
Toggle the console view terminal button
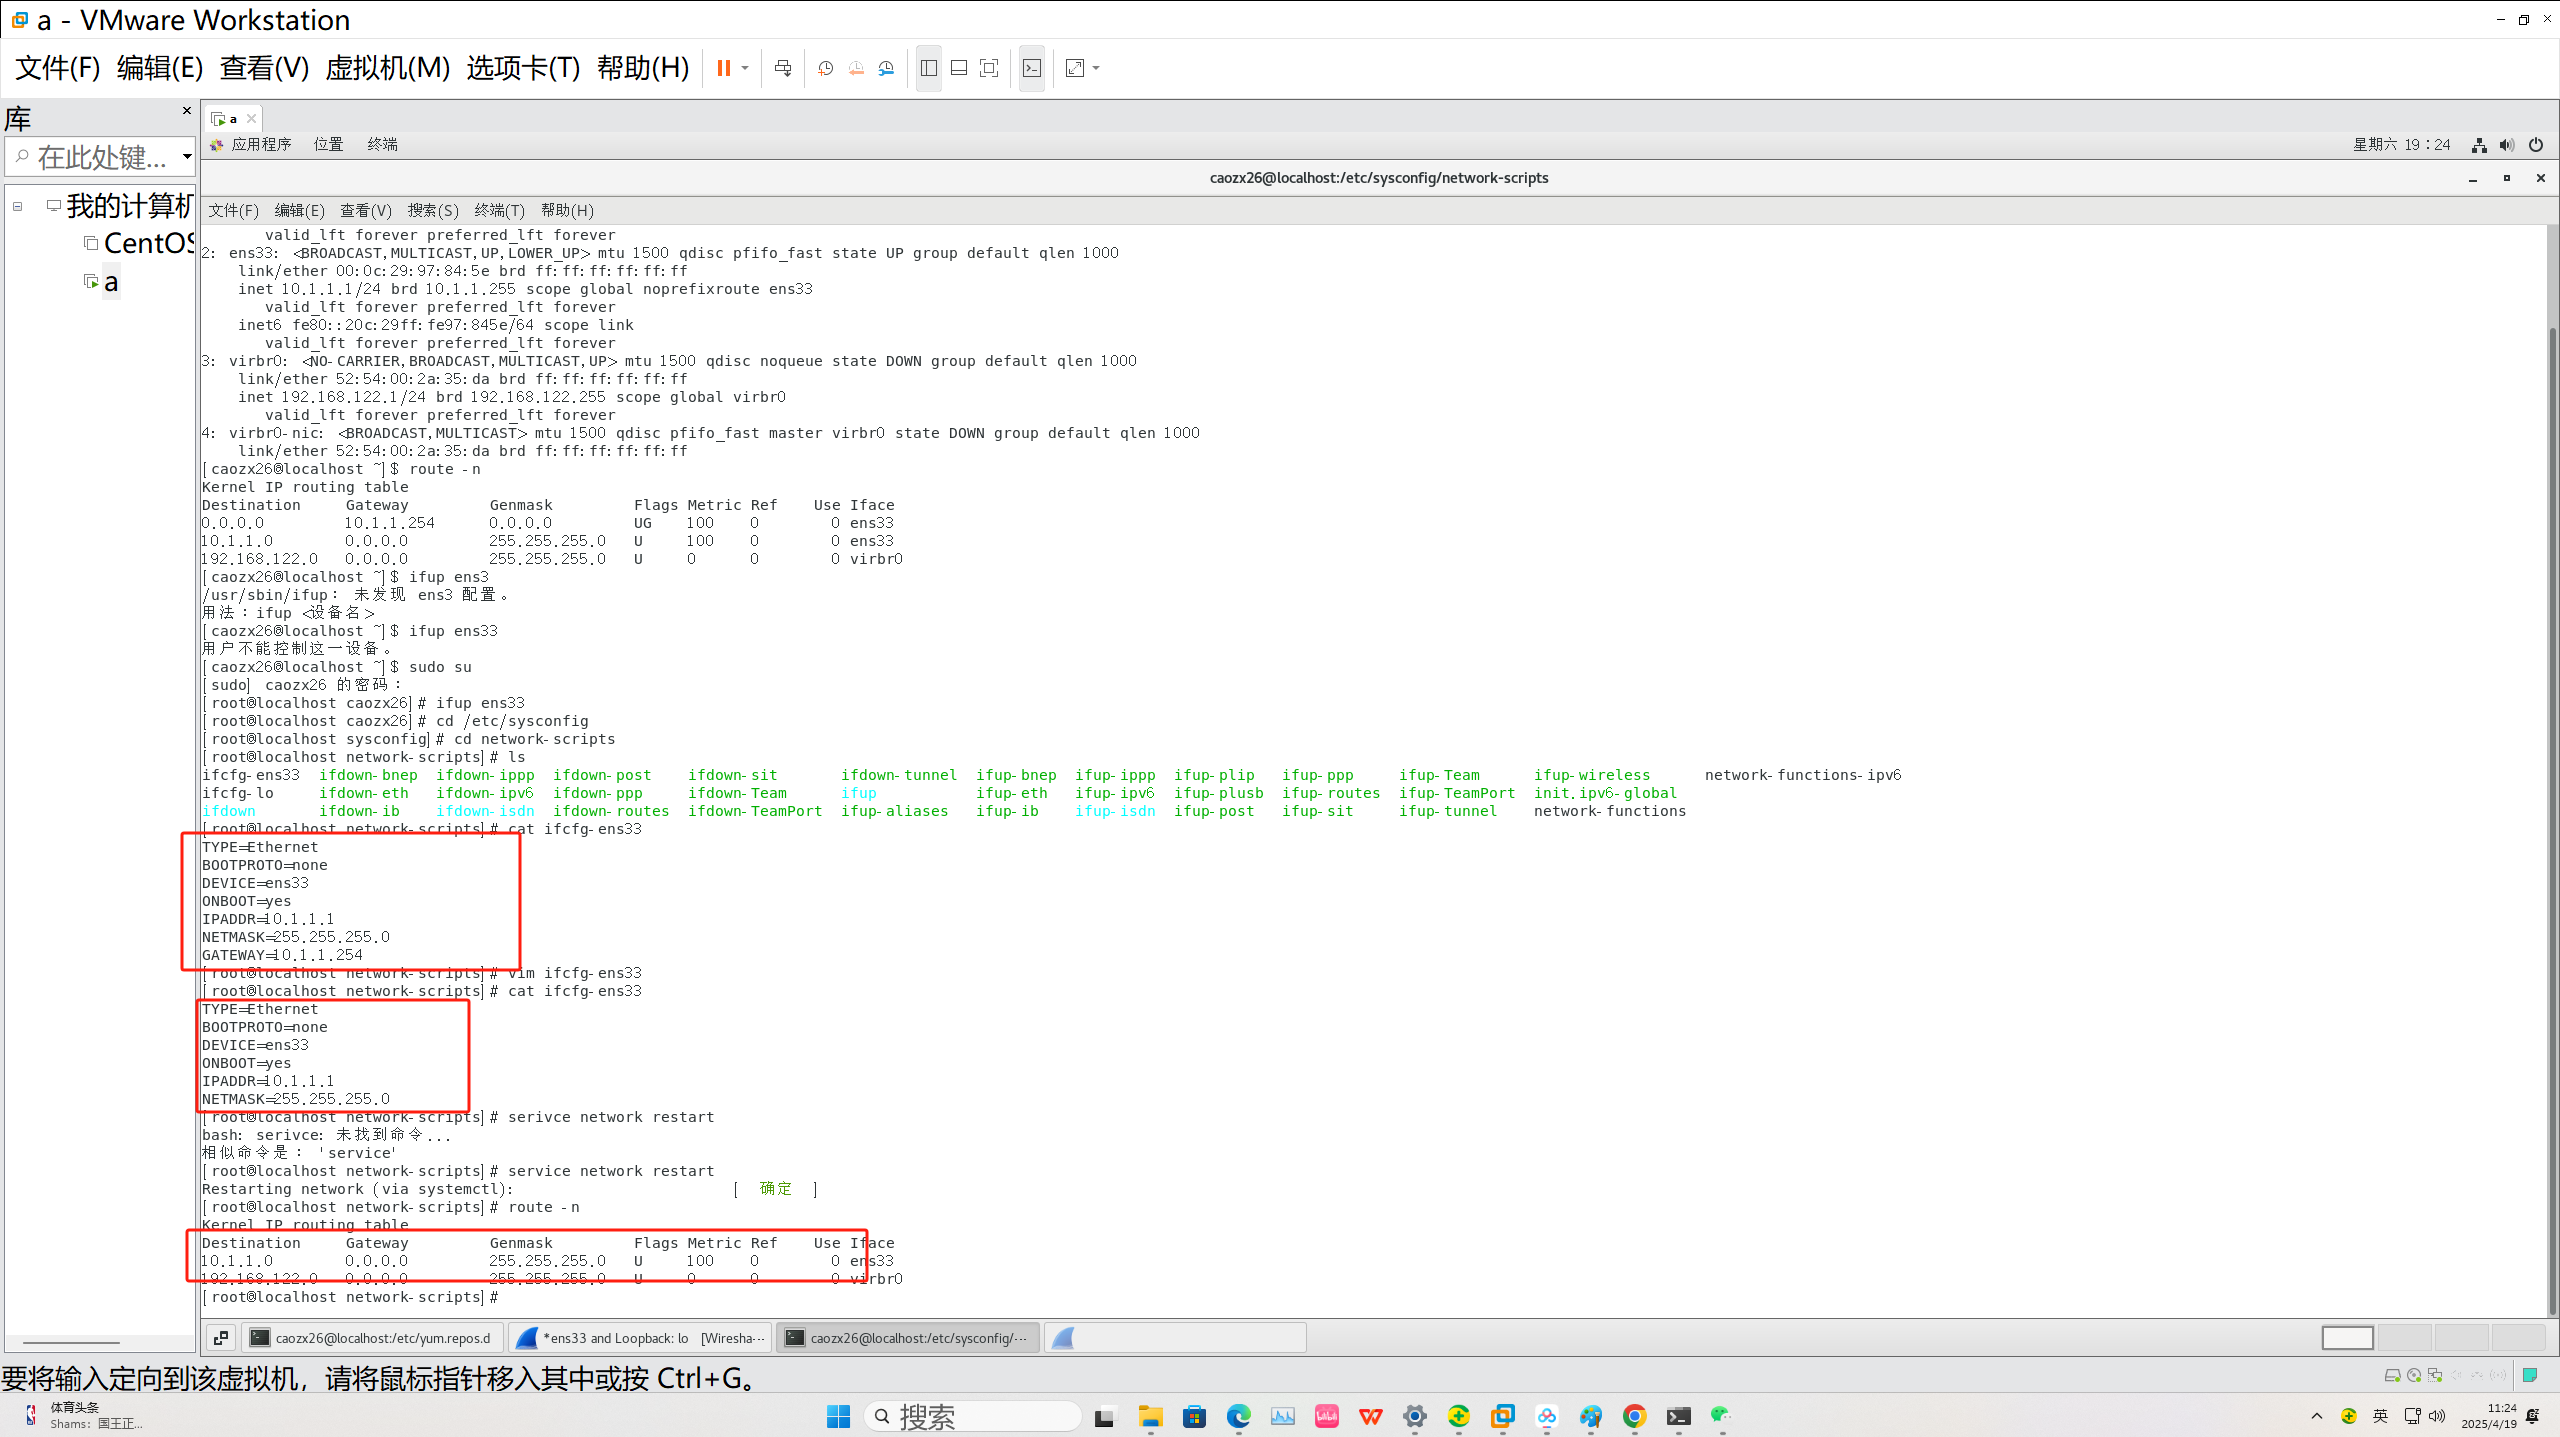click(x=1032, y=68)
